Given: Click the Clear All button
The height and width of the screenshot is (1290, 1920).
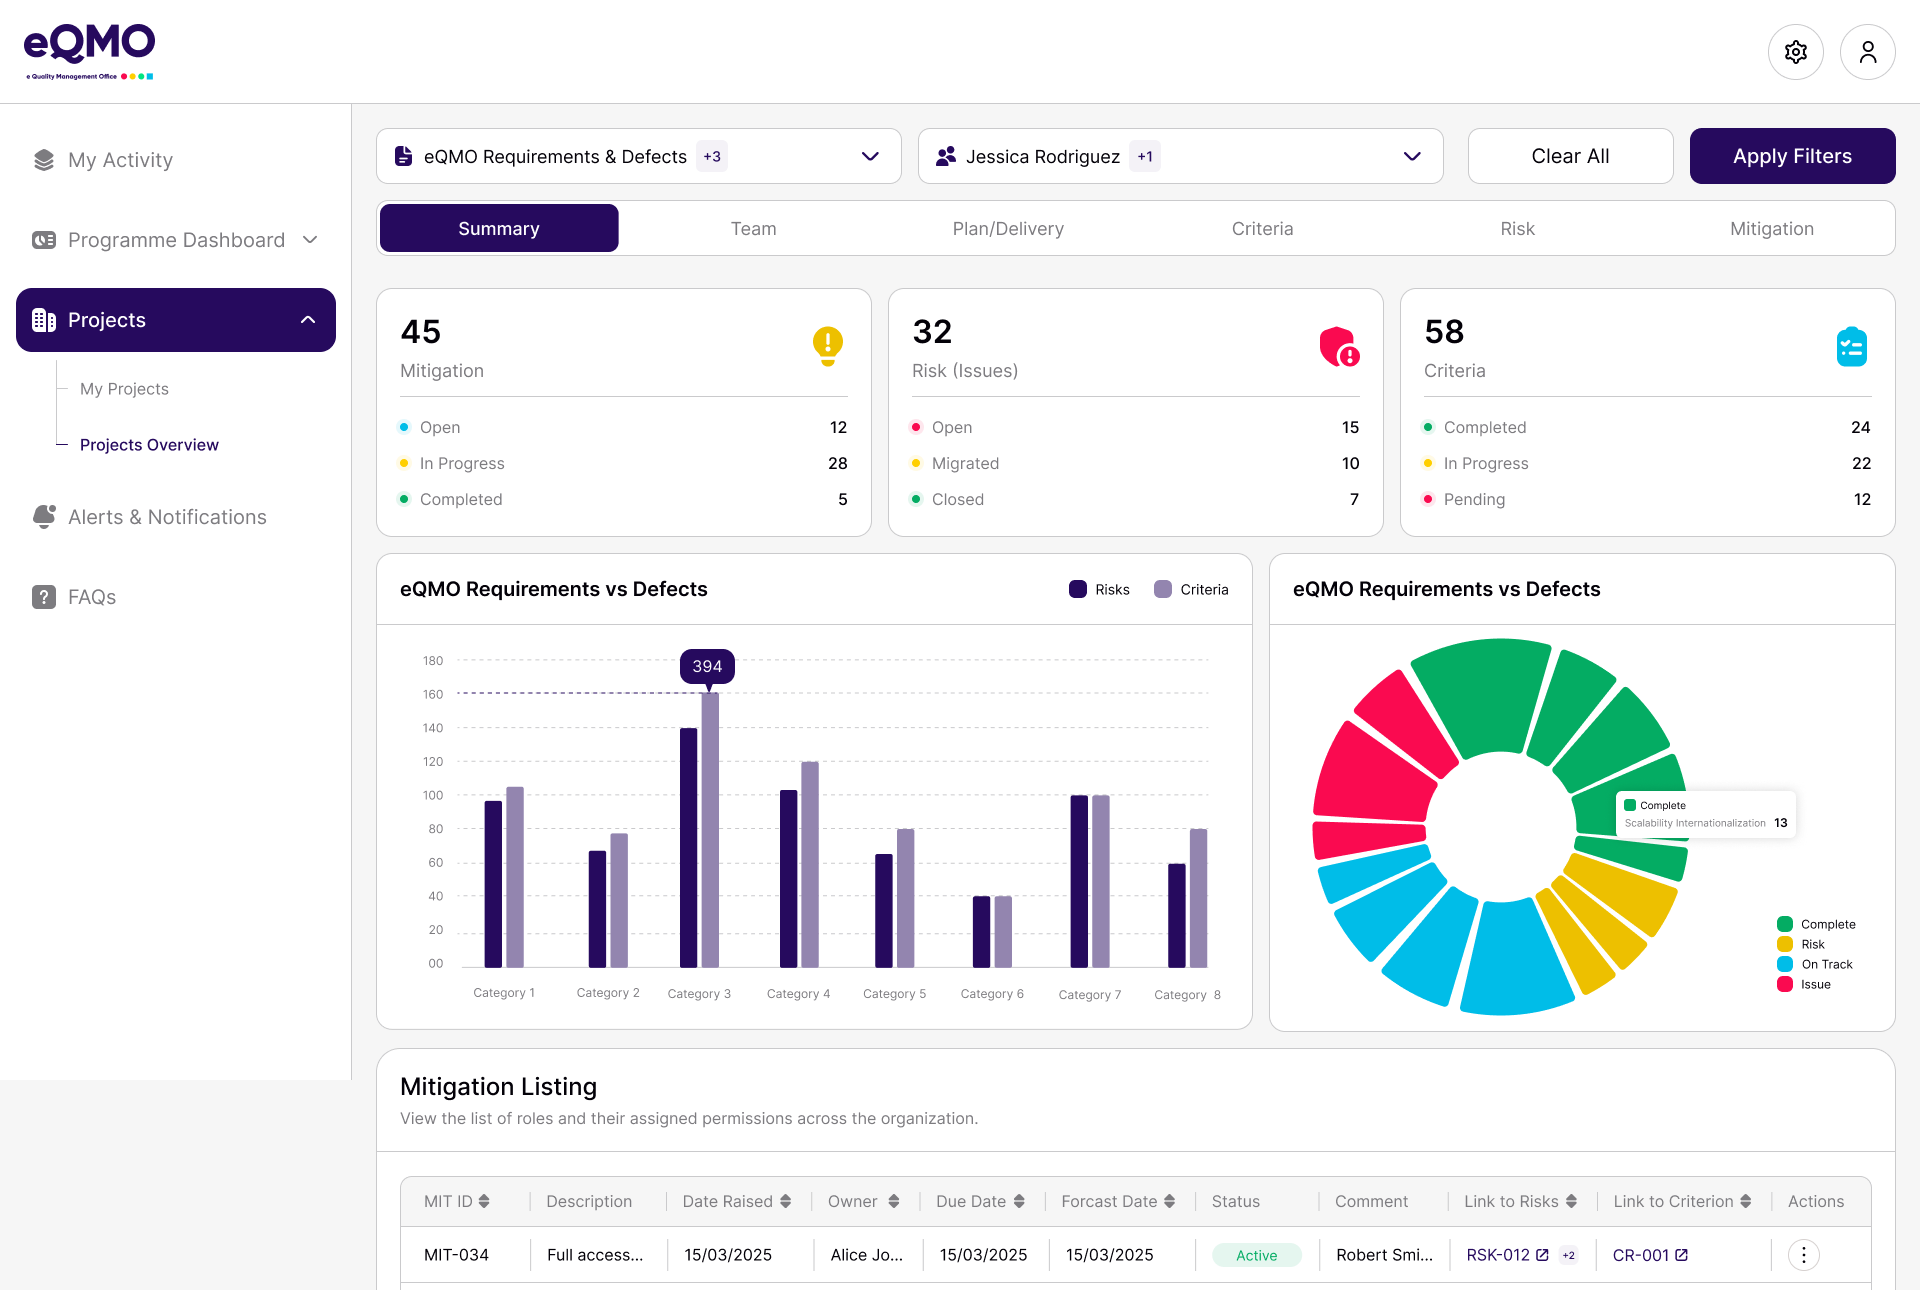Looking at the screenshot, I should 1570,156.
